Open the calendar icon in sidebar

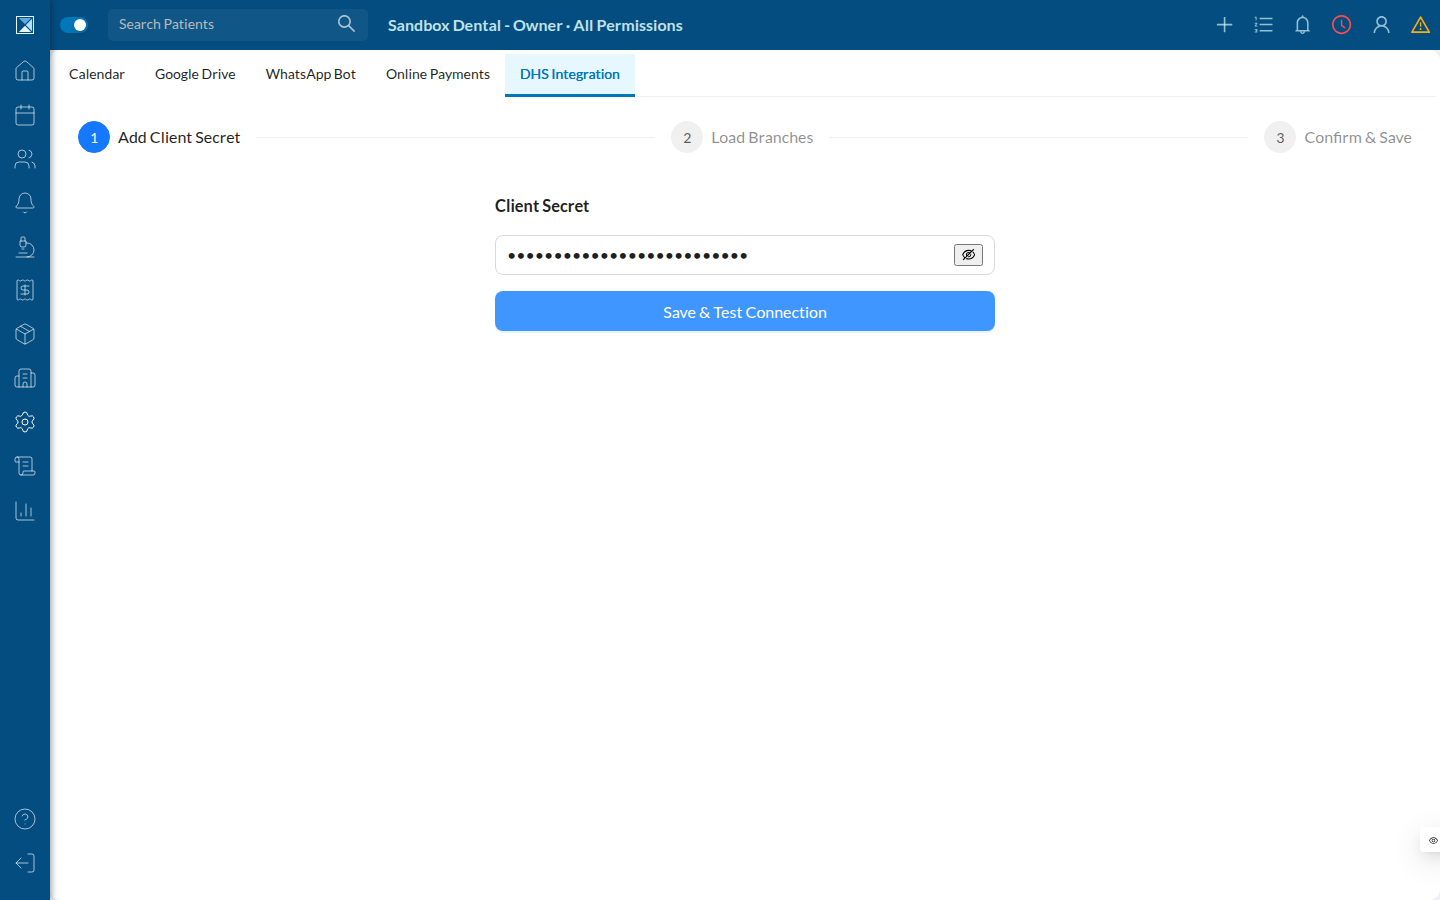pyautogui.click(x=25, y=115)
